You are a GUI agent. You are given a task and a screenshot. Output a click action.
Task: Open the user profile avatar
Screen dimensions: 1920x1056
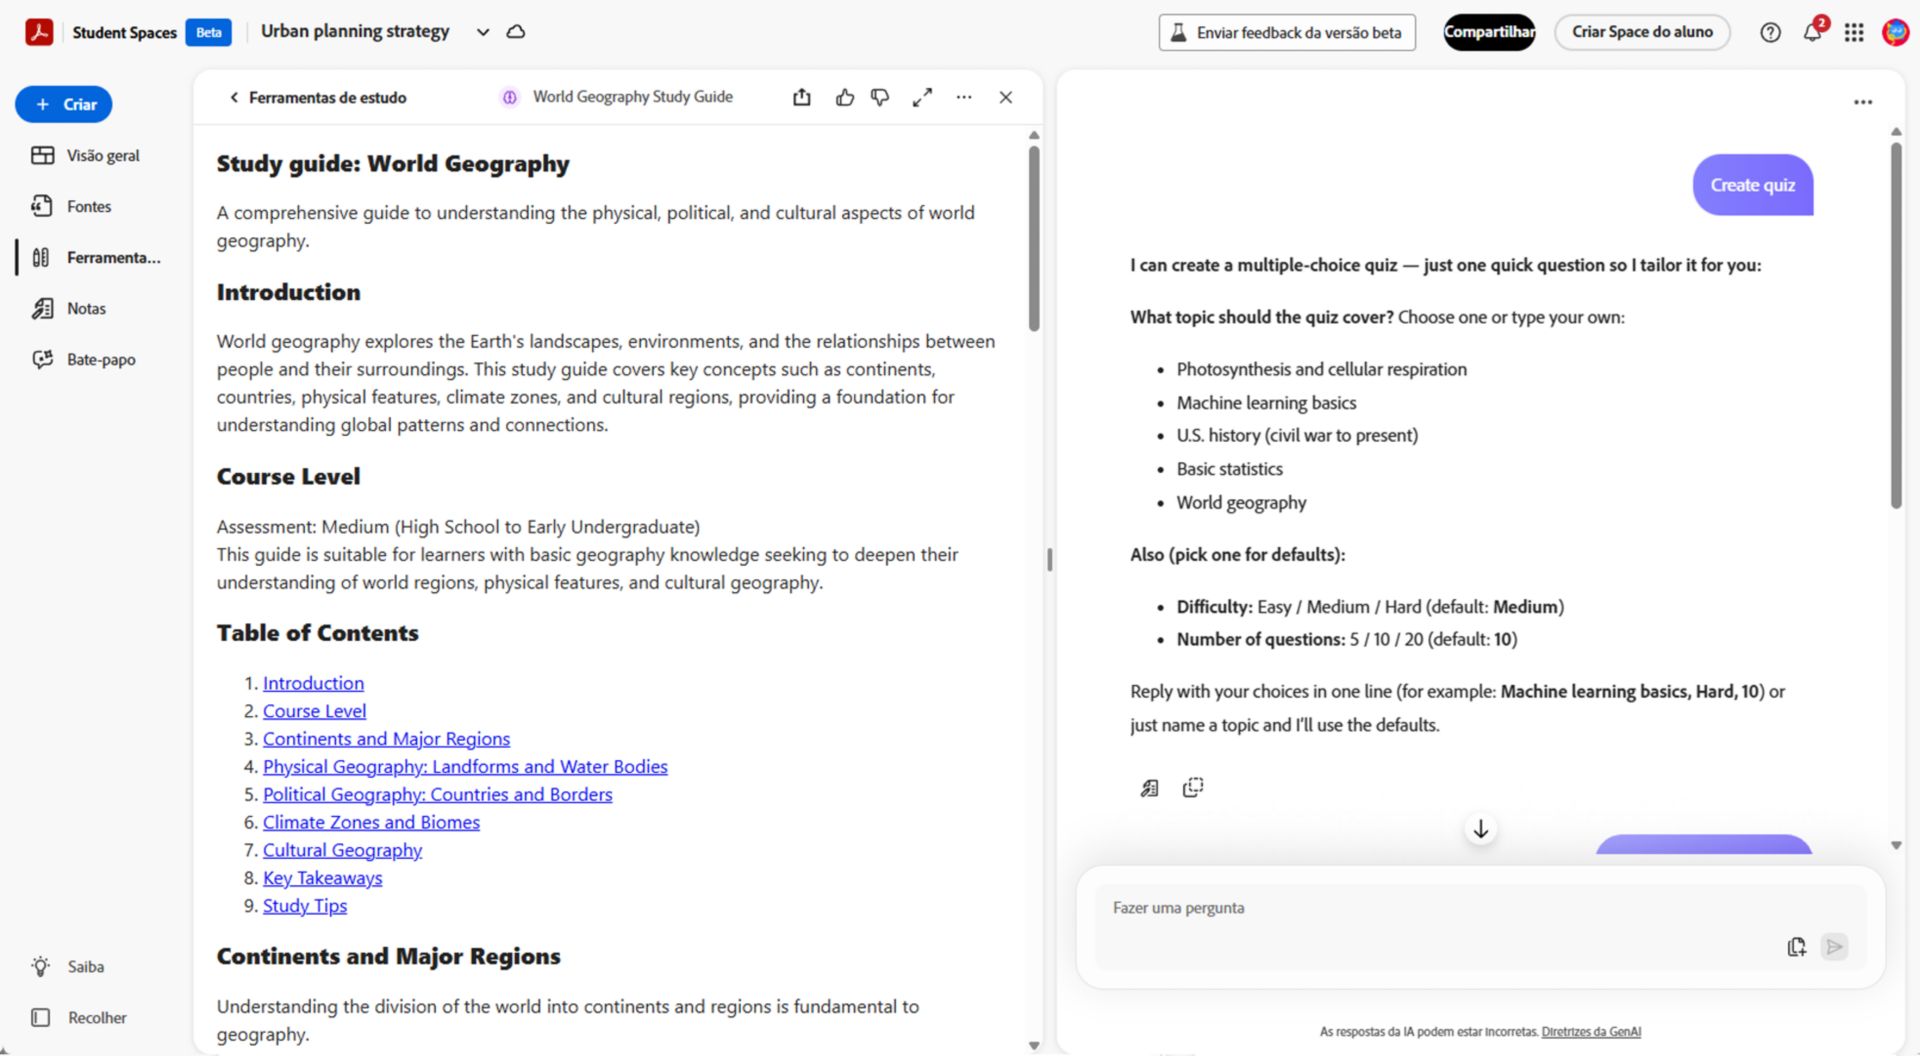coord(1895,32)
